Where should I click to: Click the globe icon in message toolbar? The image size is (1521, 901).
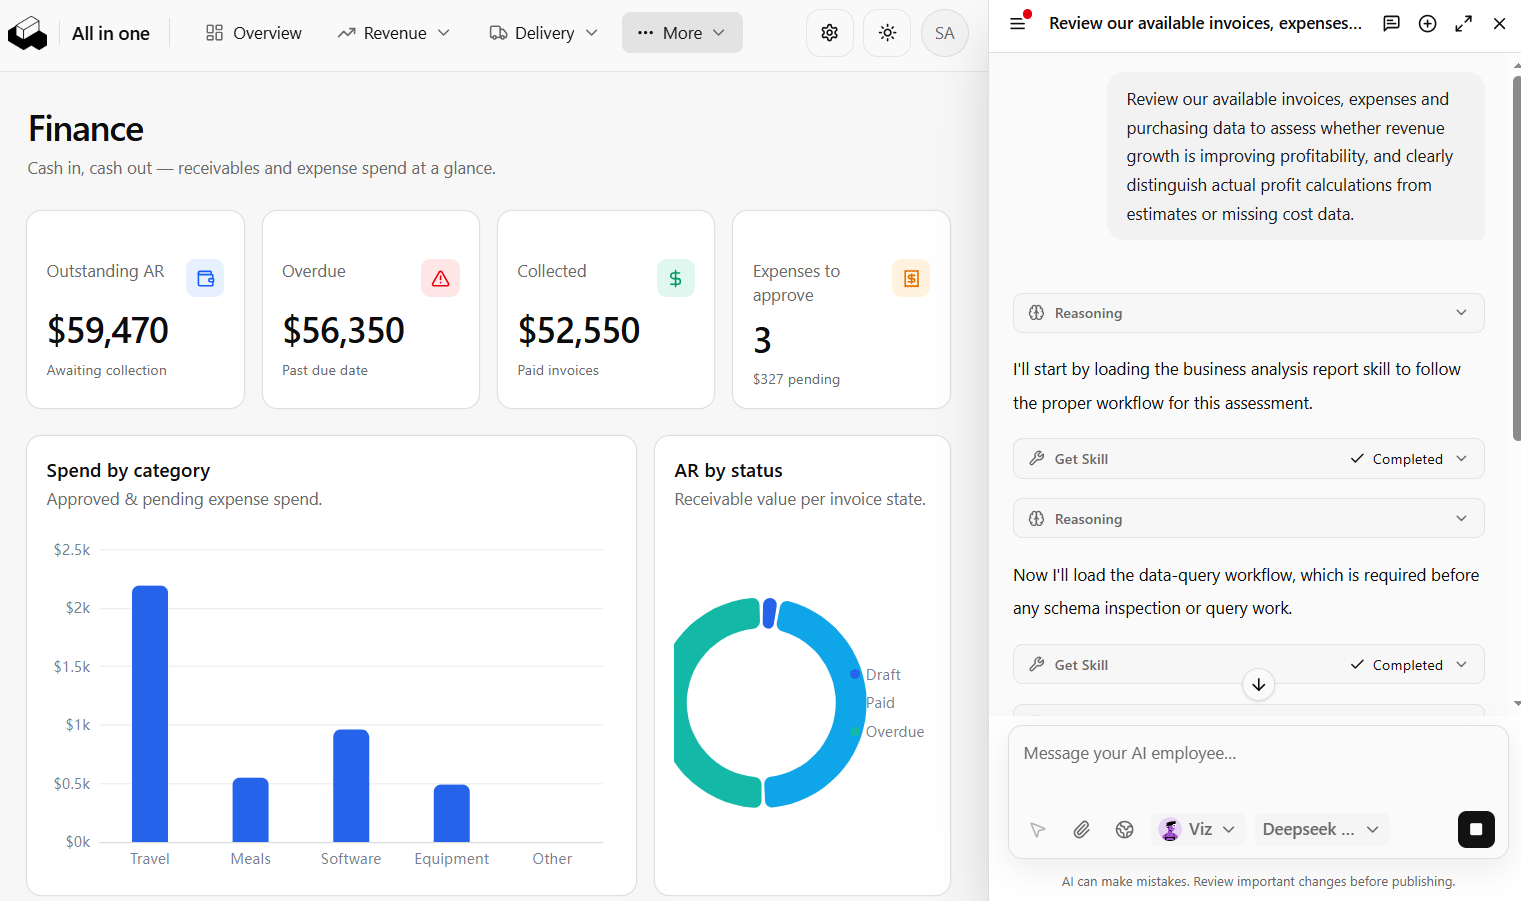pyautogui.click(x=1125, y=829)
